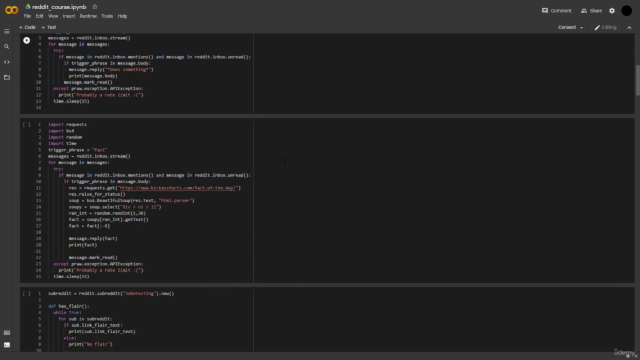Open the Tools menu

pyautogui.click(x=107, y=16)
